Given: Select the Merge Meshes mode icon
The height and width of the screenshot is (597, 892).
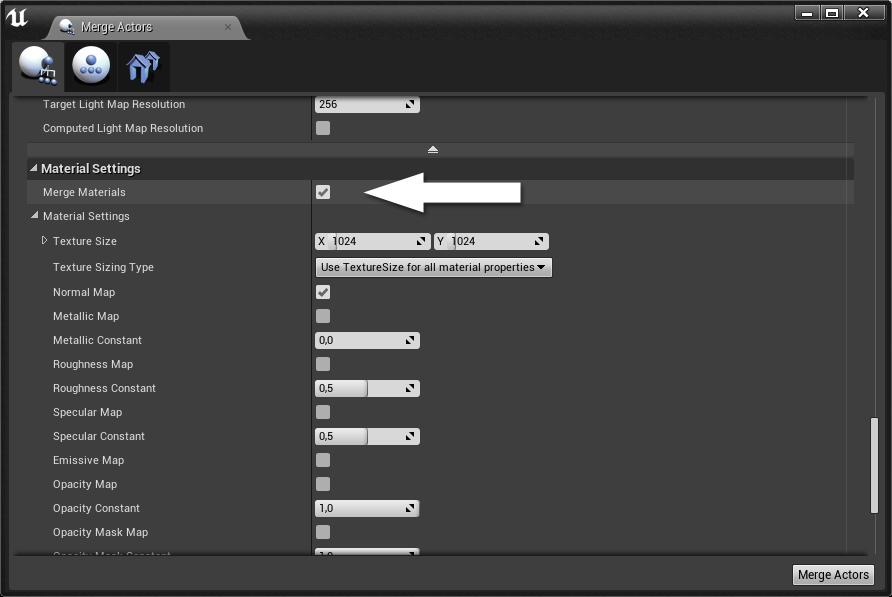Looking at the screenshot, I should click(x=38, y=67).
